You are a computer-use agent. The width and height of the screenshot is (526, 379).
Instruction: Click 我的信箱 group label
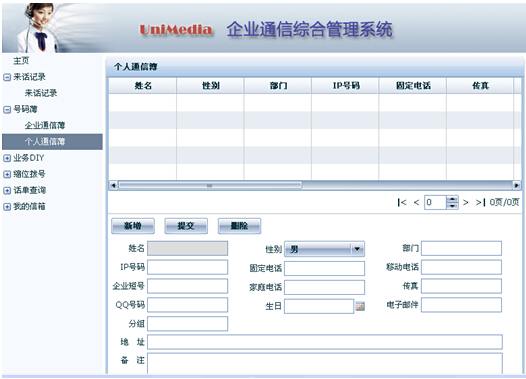coord(29,207)
